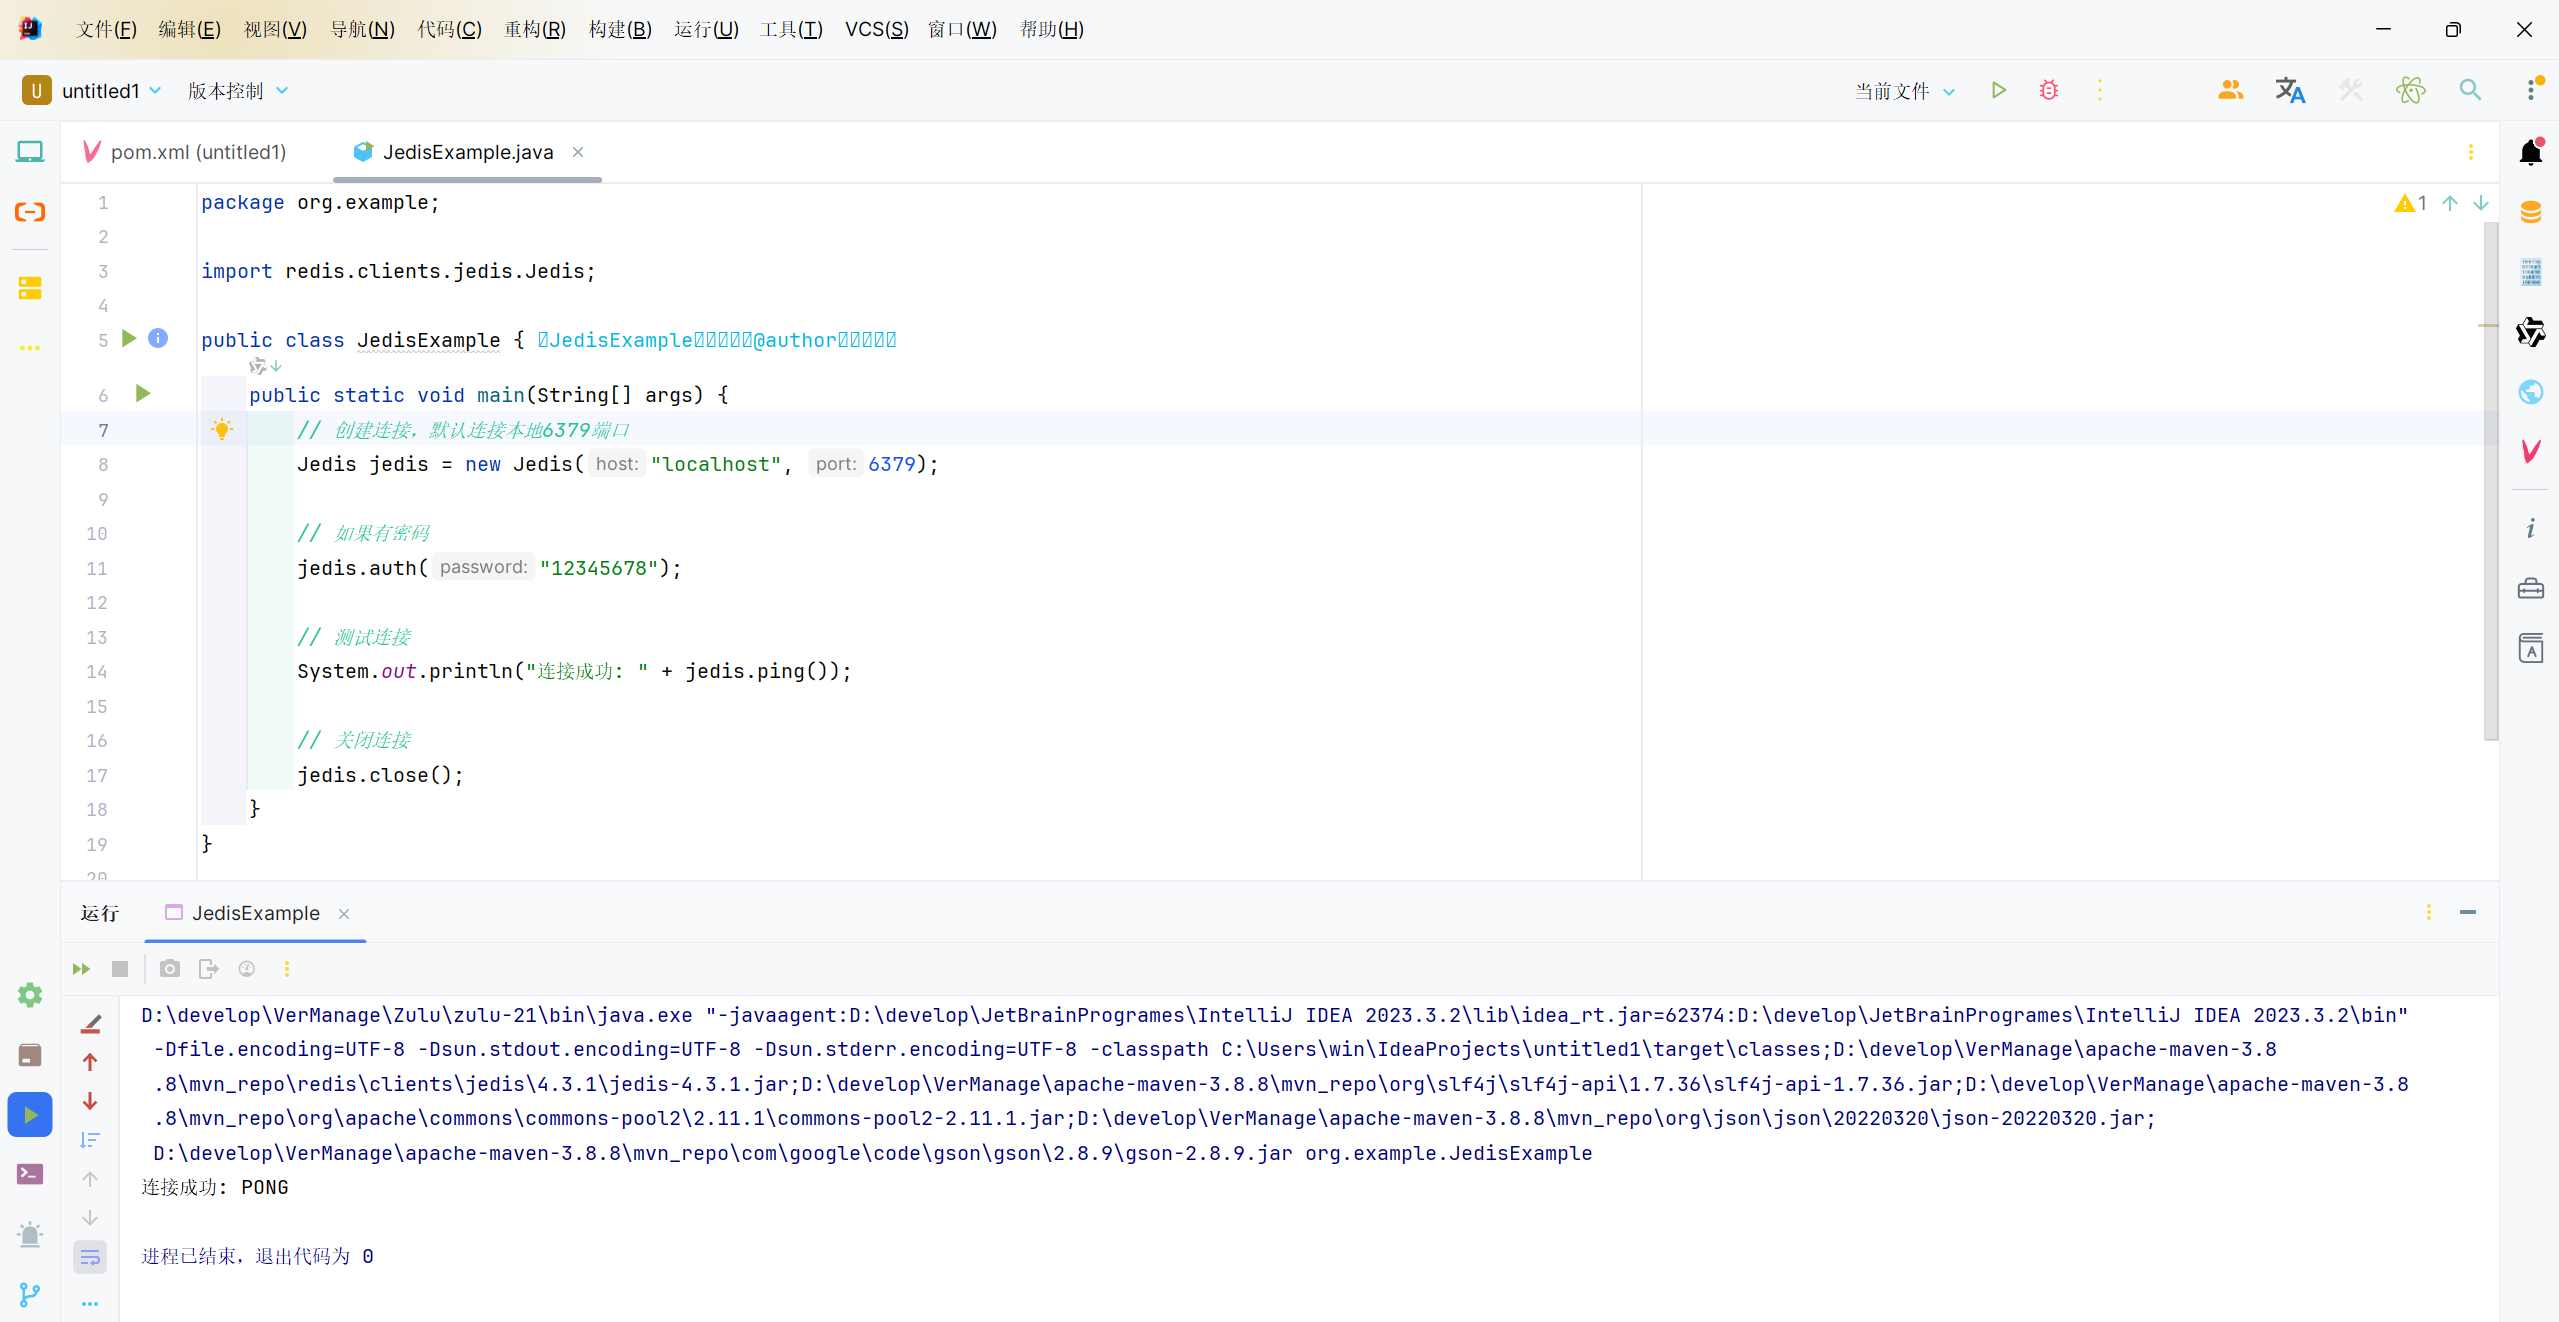
Task: Click the editor vertical scrollbar
Action: click(x=2490, y=482)
